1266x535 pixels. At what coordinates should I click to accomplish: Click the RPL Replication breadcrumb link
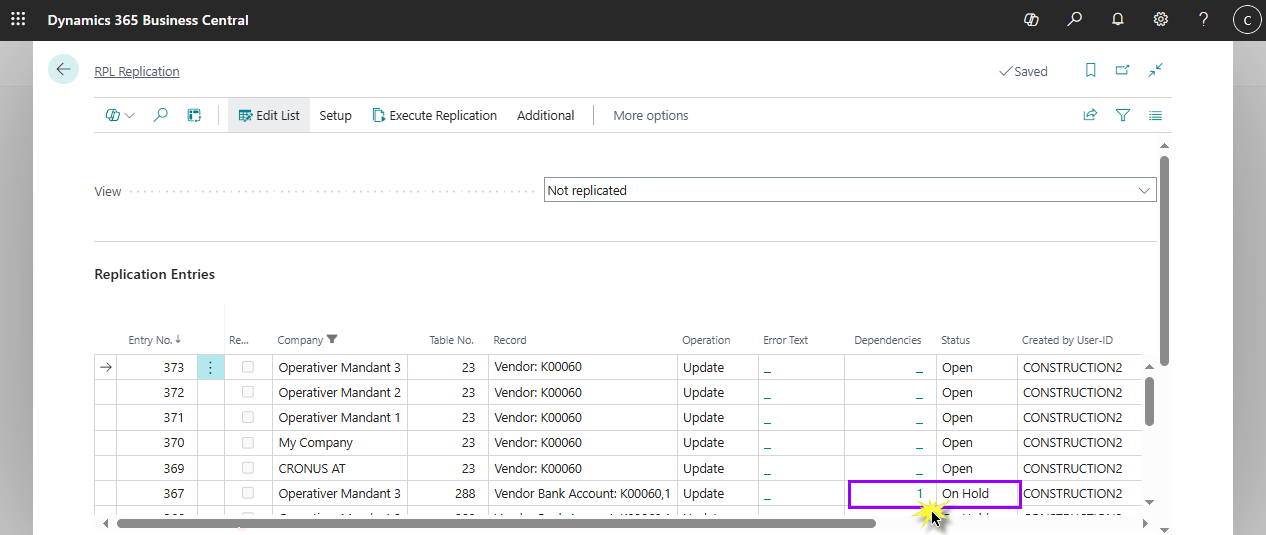[x=137, y=71]
